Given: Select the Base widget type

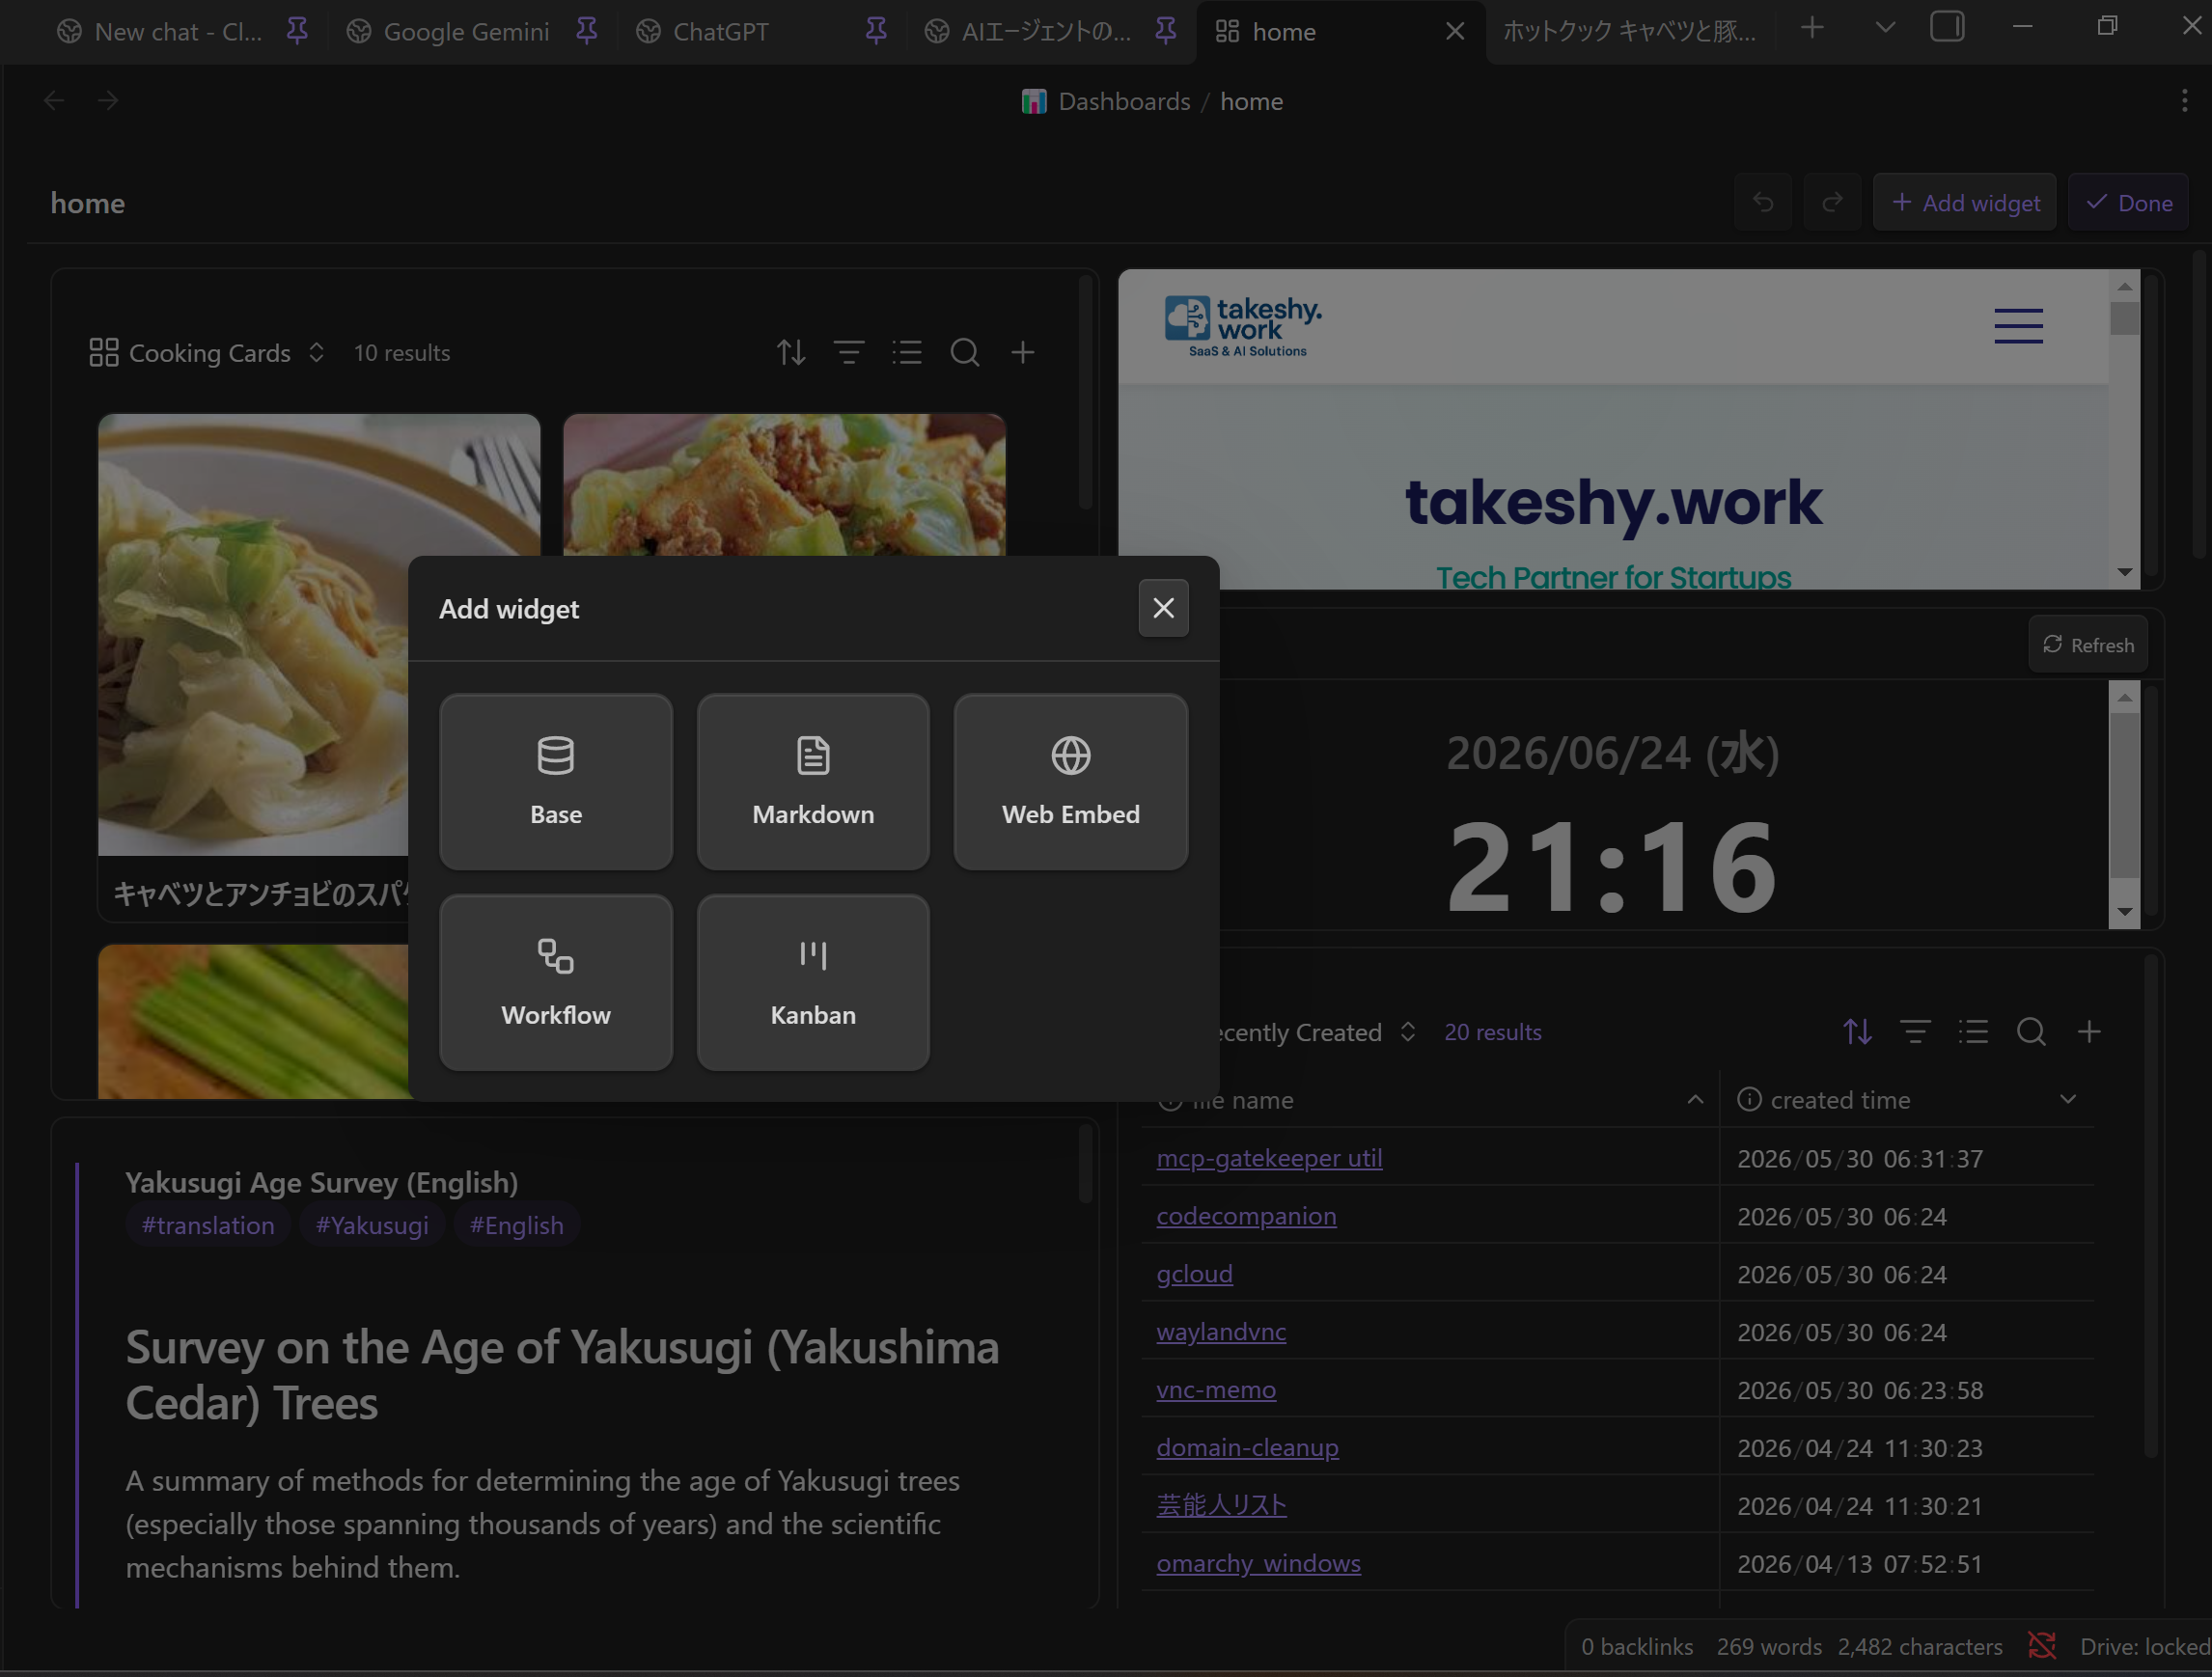Looking at the screenshot, I should tap(555, 782).
